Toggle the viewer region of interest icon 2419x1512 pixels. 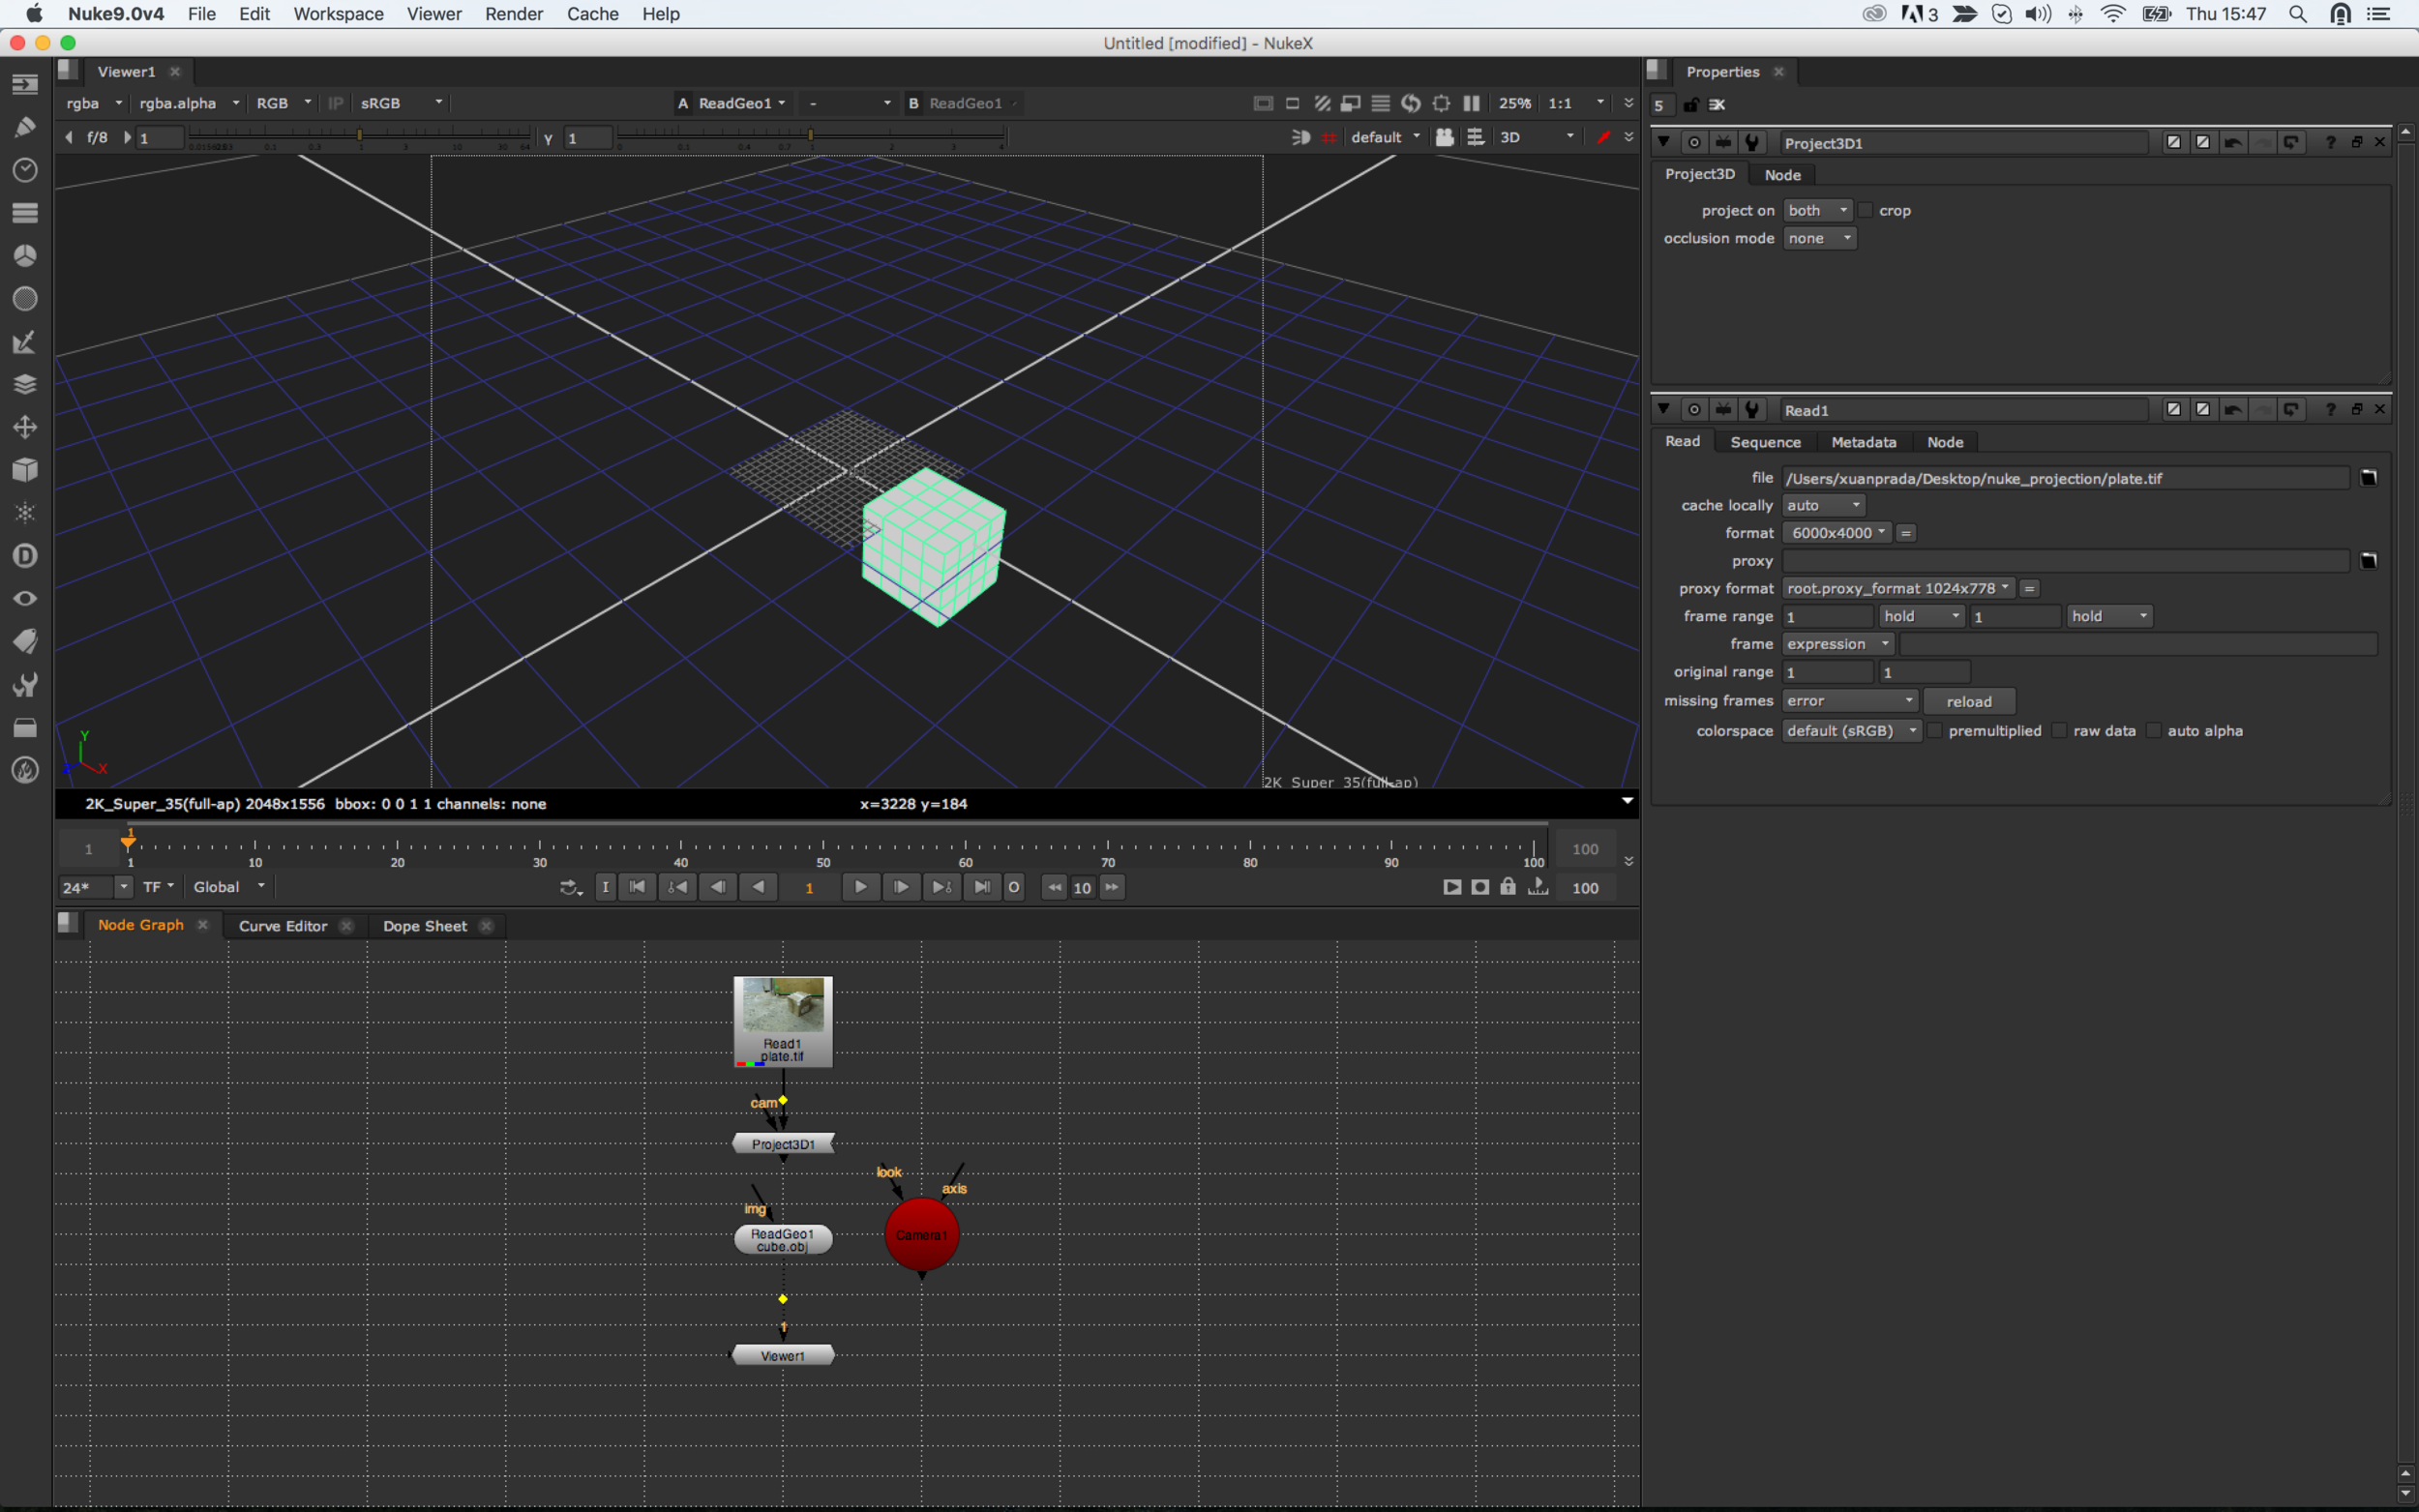[x=1441, y=103]
